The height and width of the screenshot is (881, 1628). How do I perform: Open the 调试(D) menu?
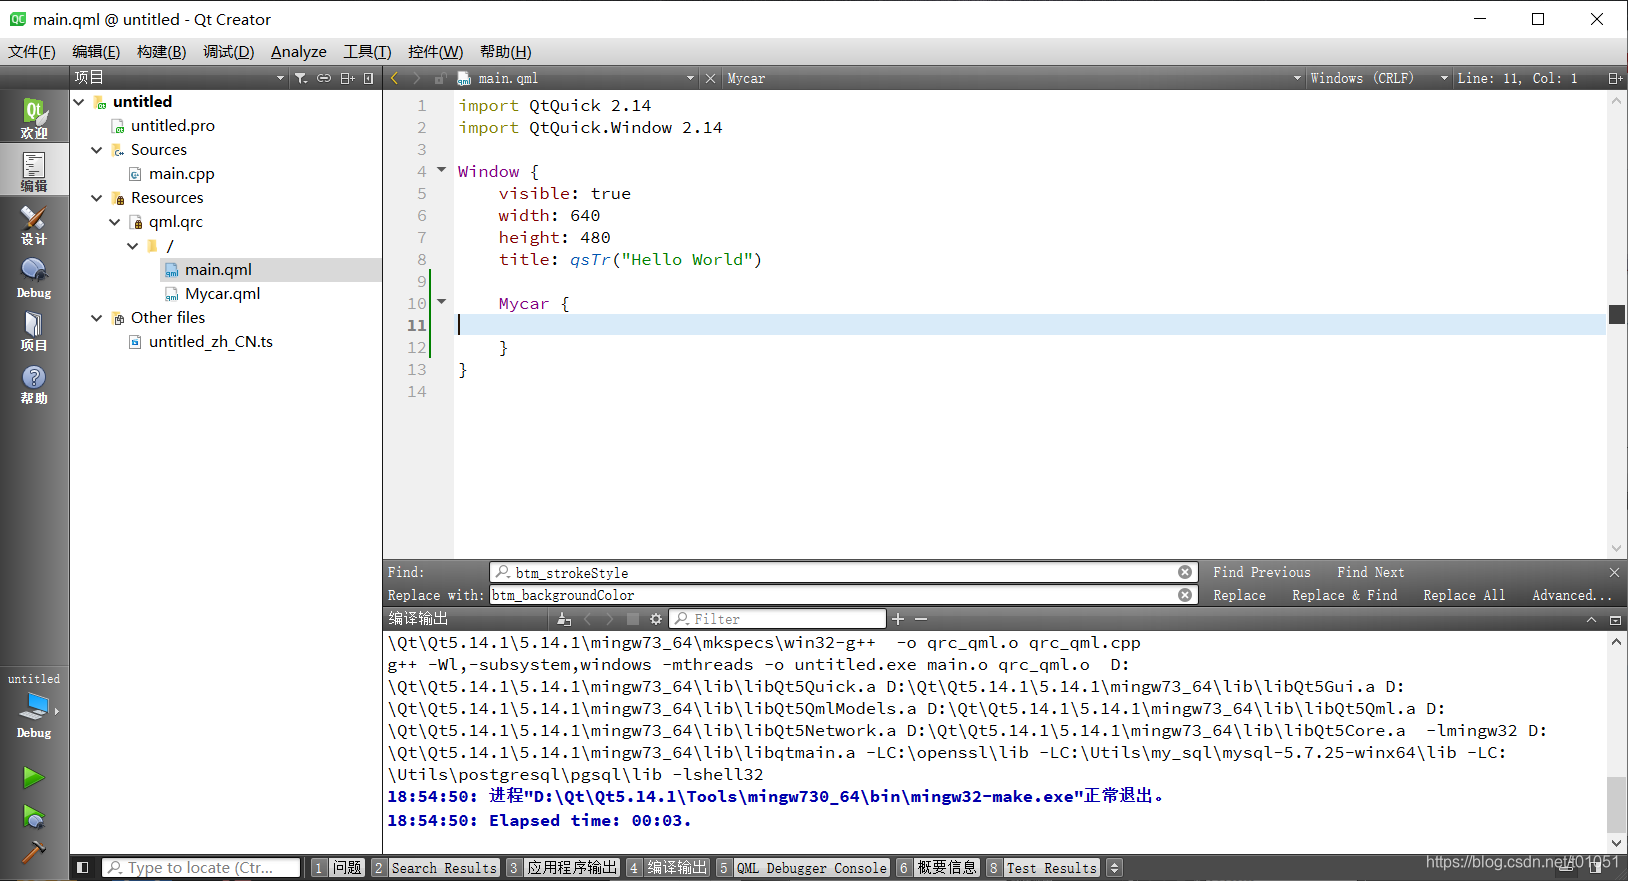[x=228, y=51]
